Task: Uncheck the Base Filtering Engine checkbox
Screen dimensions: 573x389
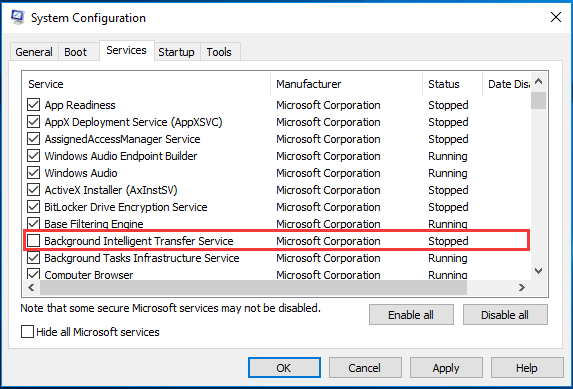Action: click(33, 223)
